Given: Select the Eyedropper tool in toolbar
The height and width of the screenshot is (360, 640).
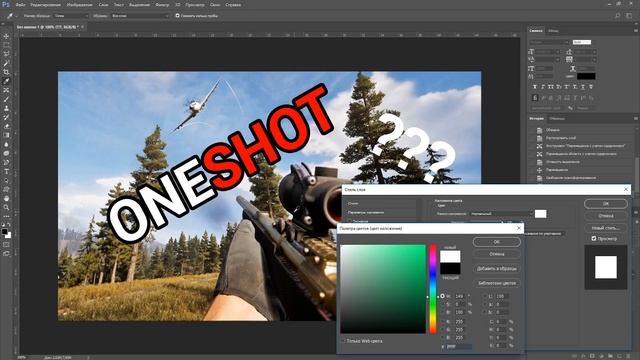Looking at the screenshot, I should pos(6,81).
